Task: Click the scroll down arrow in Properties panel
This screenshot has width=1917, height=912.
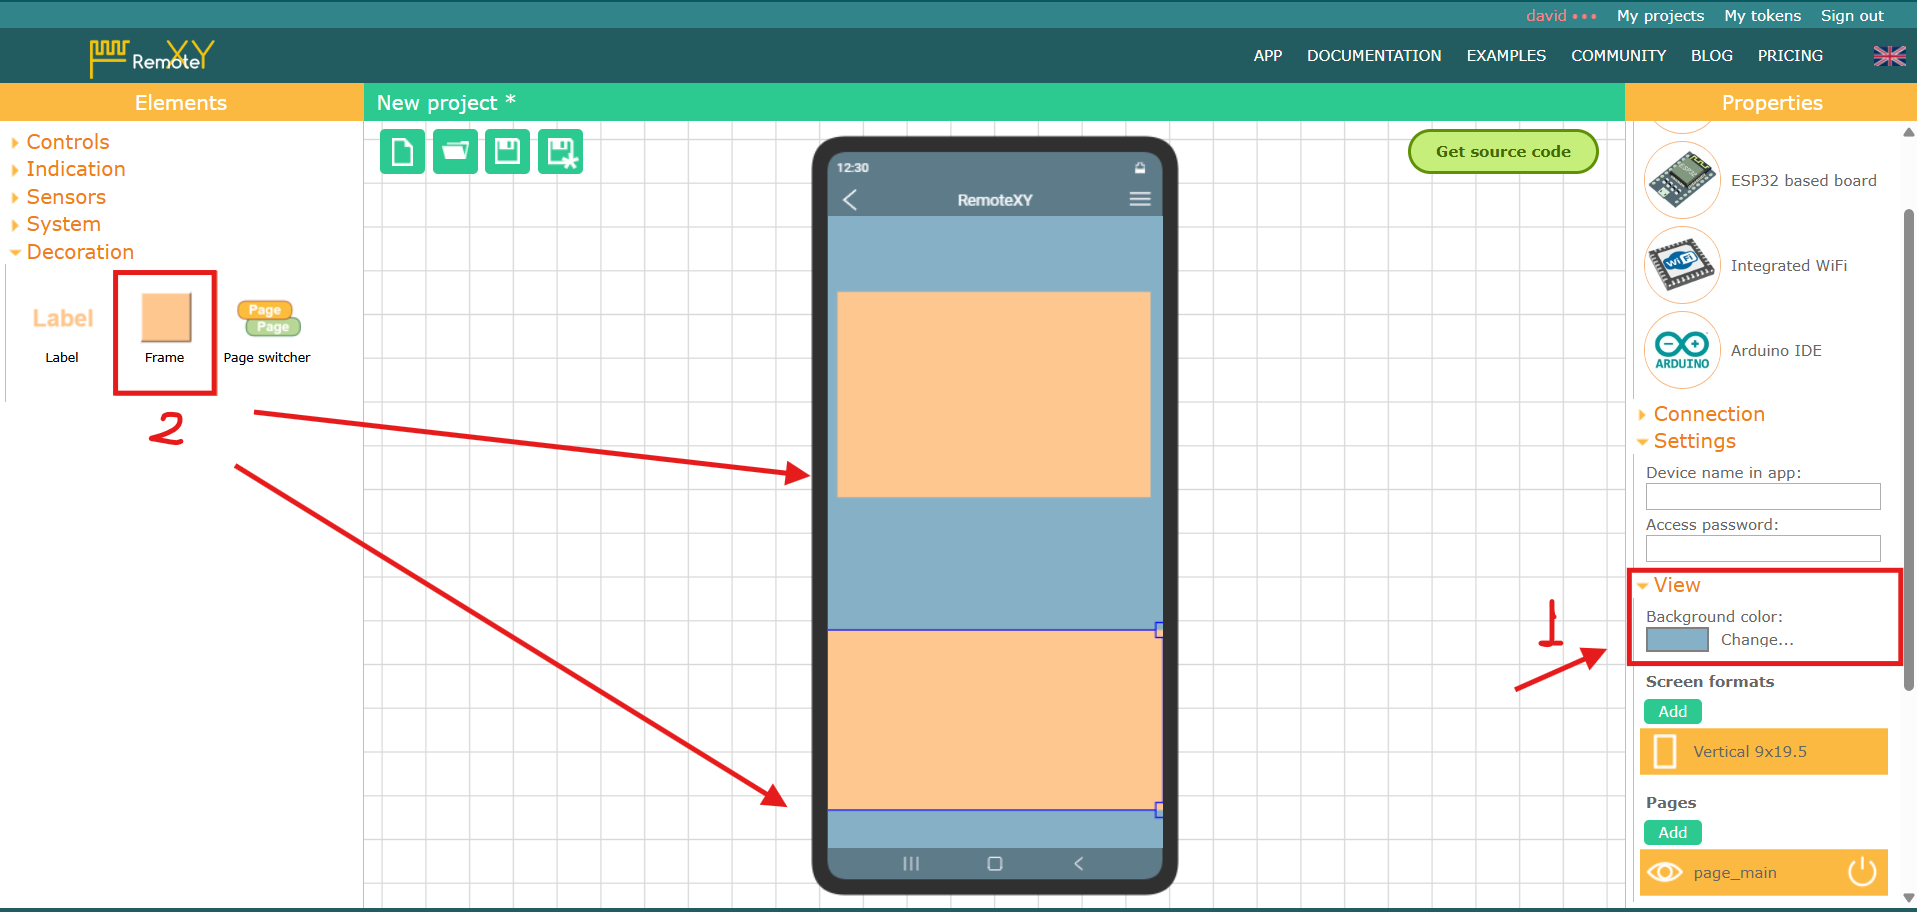Action: point(1909,898)
